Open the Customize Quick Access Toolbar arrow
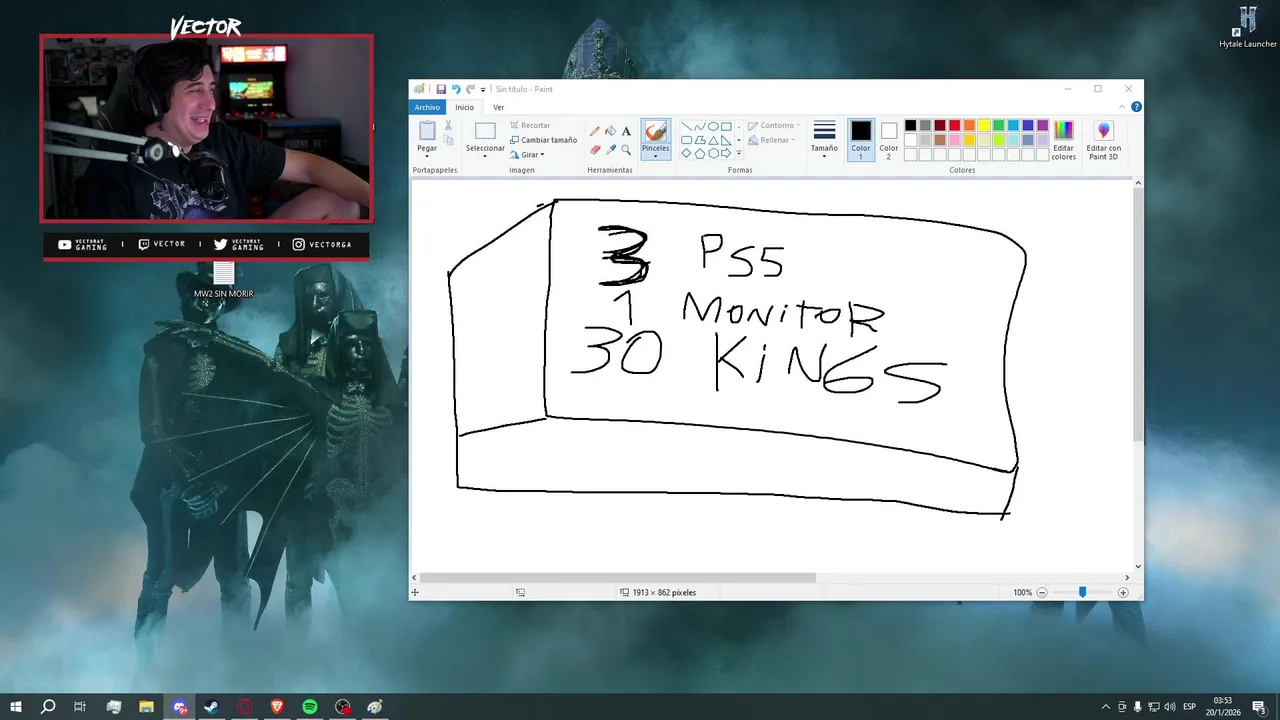Screen dimensions: 1280x720 tap(483, 90)
